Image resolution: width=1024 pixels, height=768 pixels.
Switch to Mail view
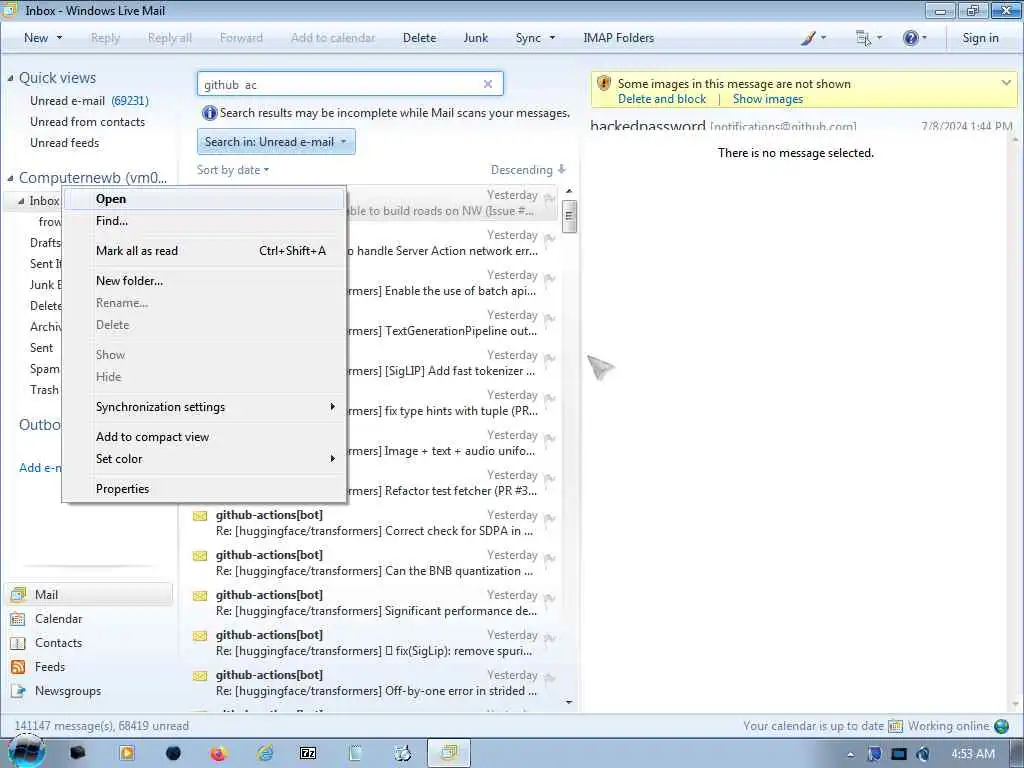pos(90,595)
